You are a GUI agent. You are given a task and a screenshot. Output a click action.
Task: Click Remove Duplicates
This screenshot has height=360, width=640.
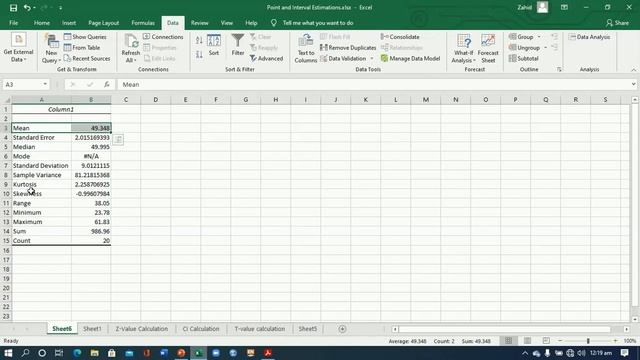coord(348,48)
